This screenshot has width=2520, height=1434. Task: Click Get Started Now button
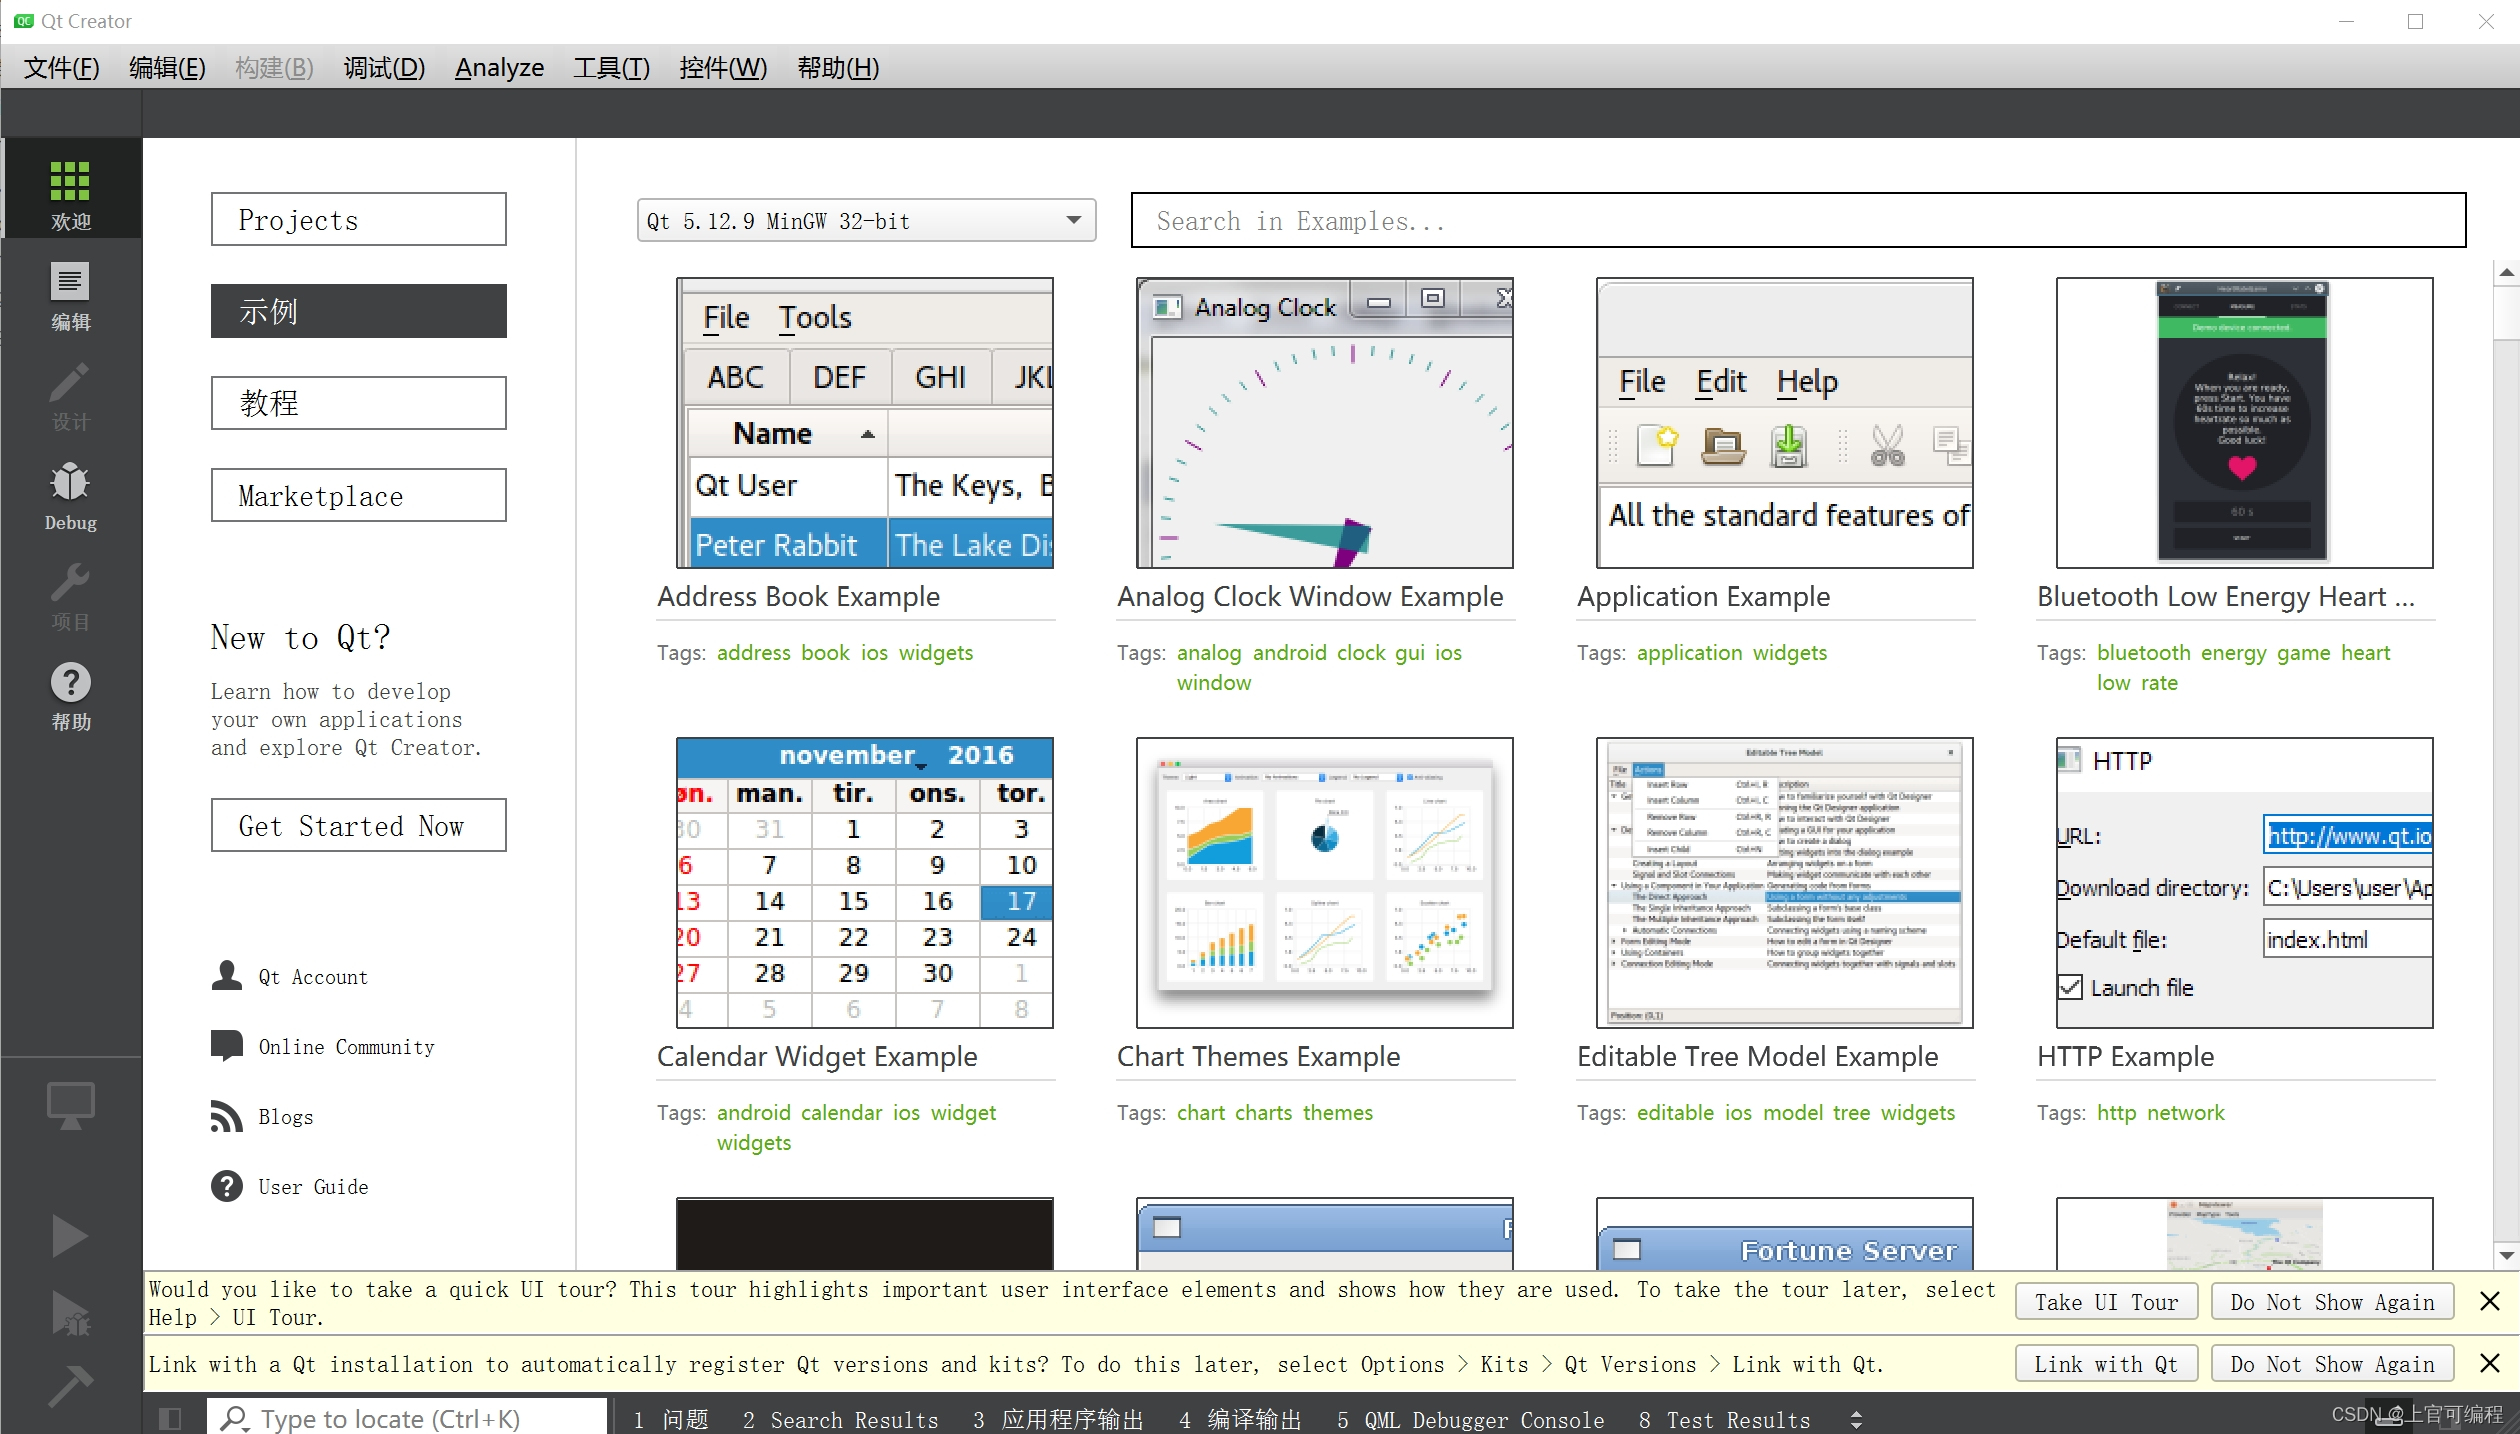pyautogui.click(x=359, y=825)
